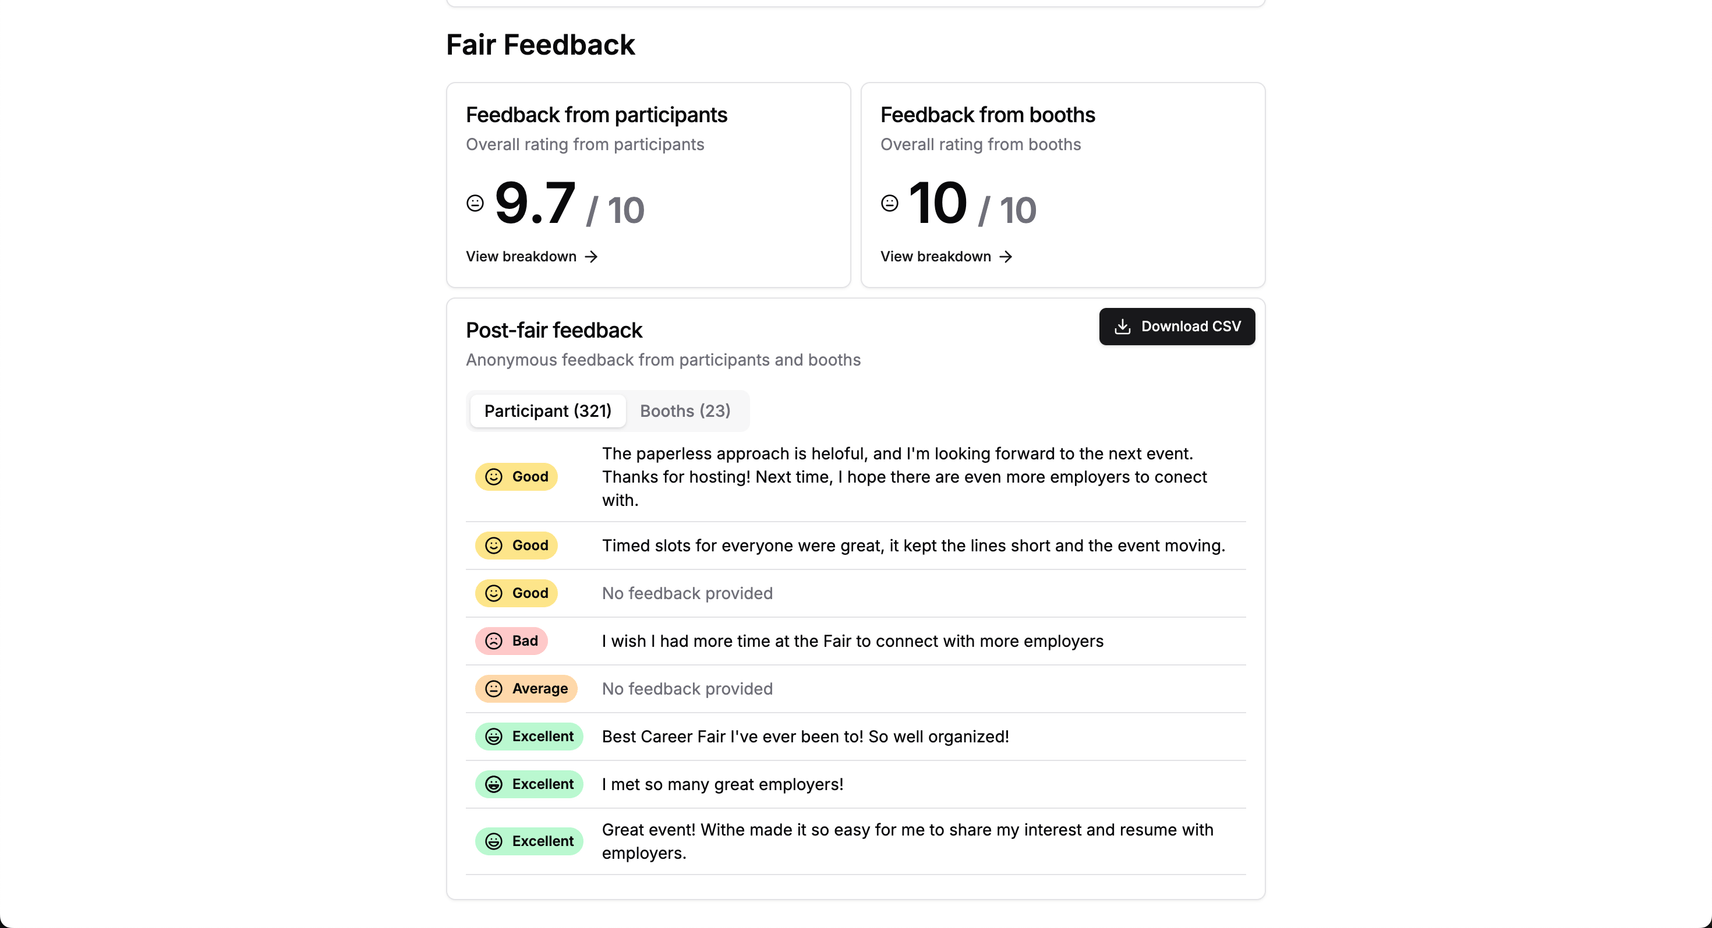Click grinning icon on Best Career Fair row

coord(494,737)
